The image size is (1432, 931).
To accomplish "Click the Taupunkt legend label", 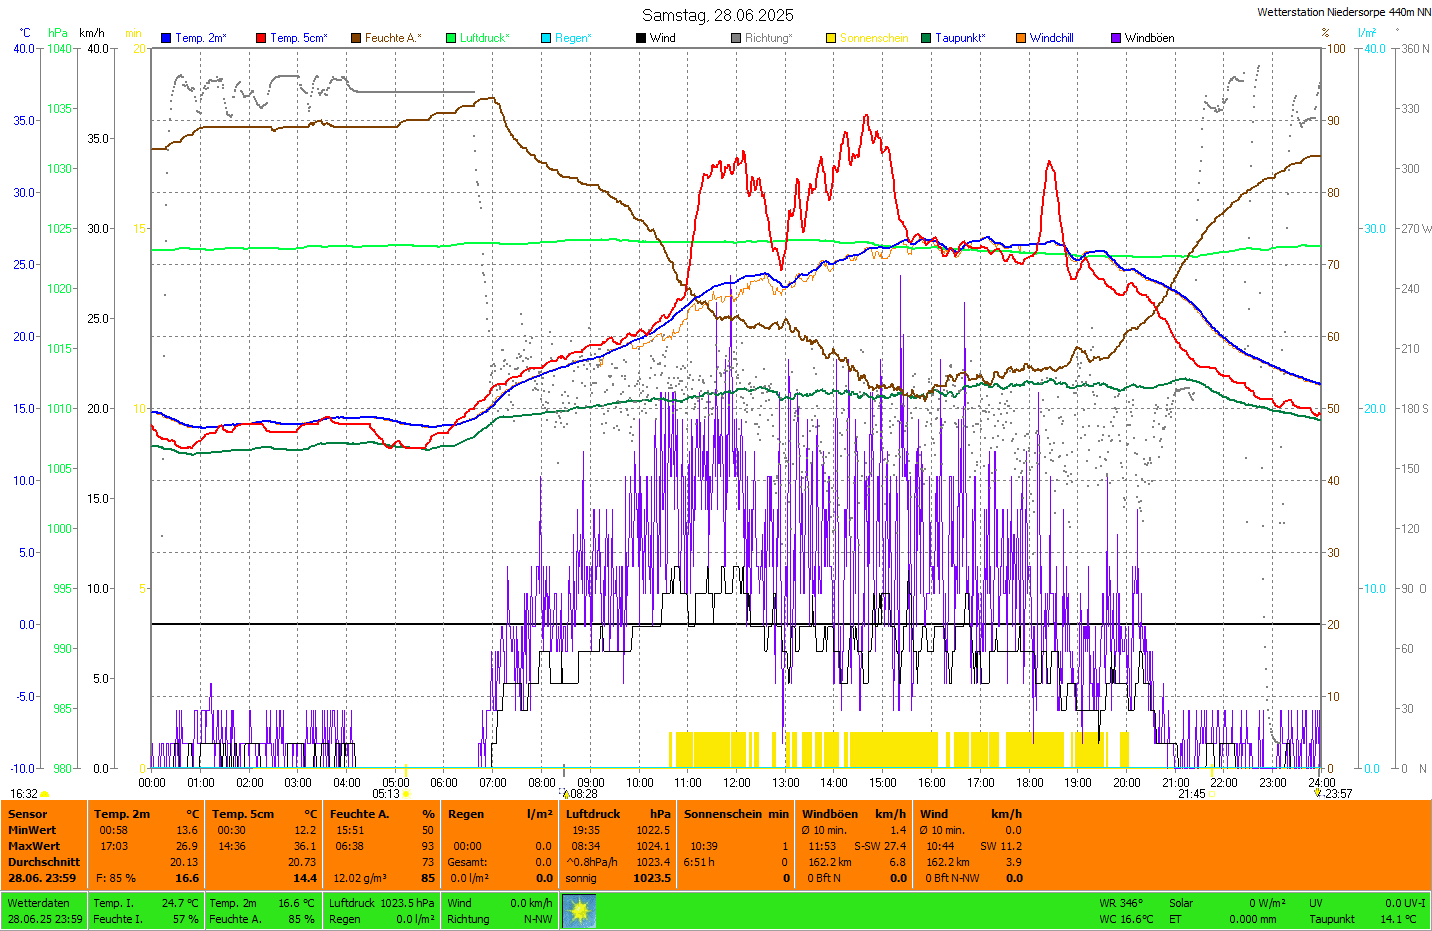I will (959, 38).
